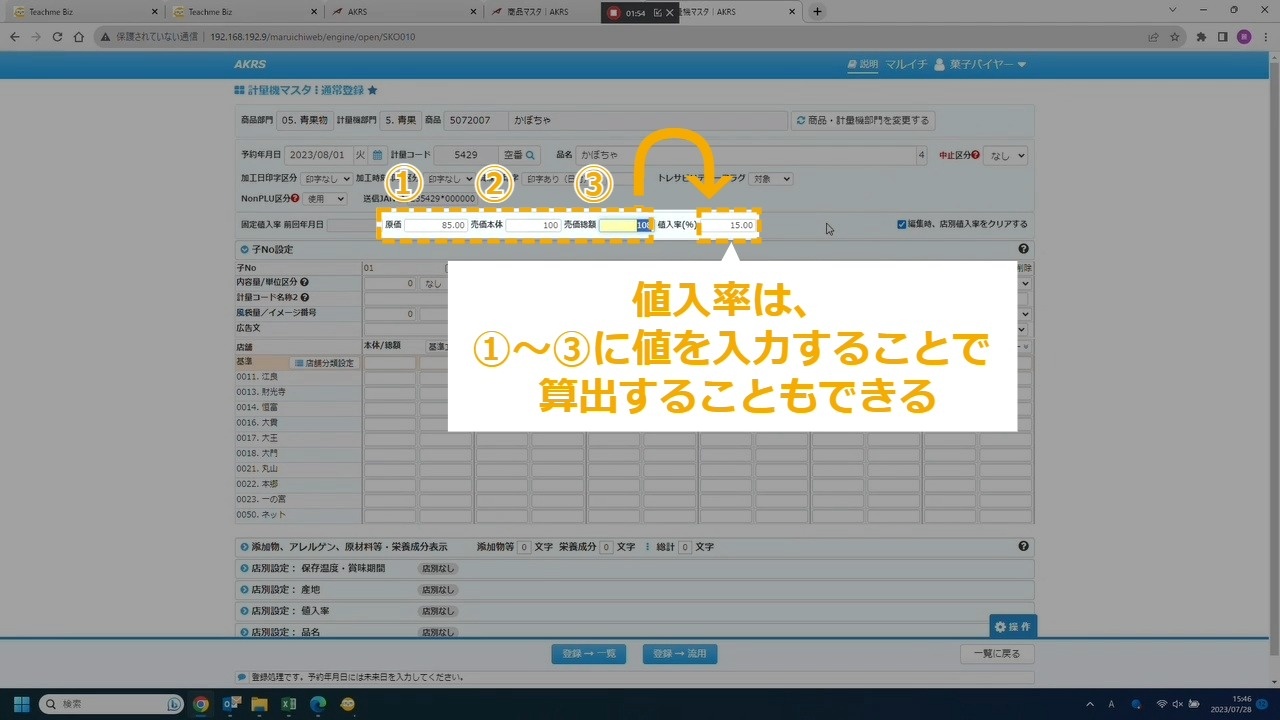Click the 空番 search magnifier button

[531, 155]
